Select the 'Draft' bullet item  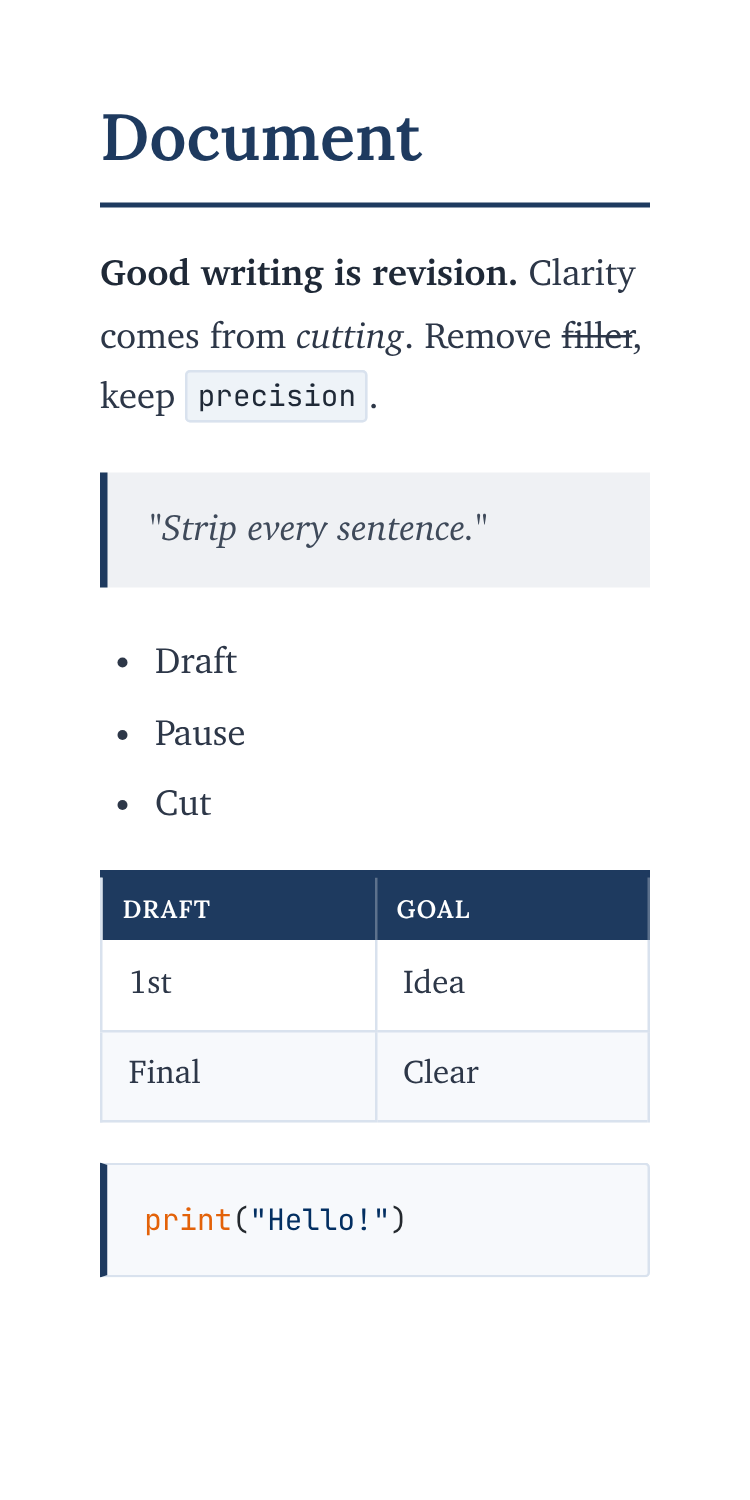click(x=195, y=661)
